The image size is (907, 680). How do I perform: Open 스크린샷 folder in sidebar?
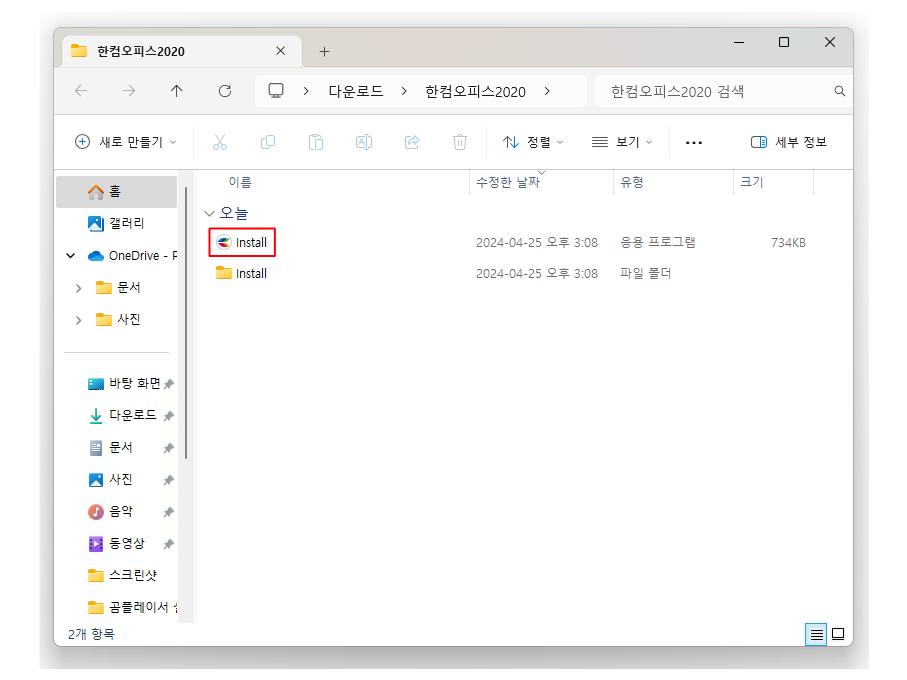tap(123, 575)
